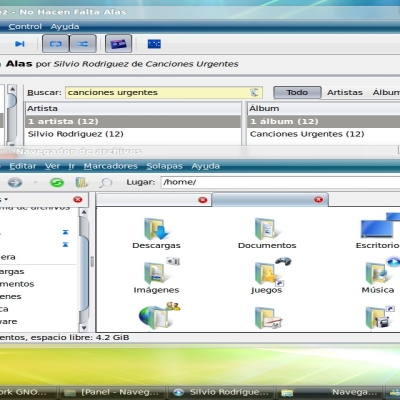Open the side panel selector dropdown
Image resolution: width=400 pixels, height=400 pixels.
click(5, 199)
